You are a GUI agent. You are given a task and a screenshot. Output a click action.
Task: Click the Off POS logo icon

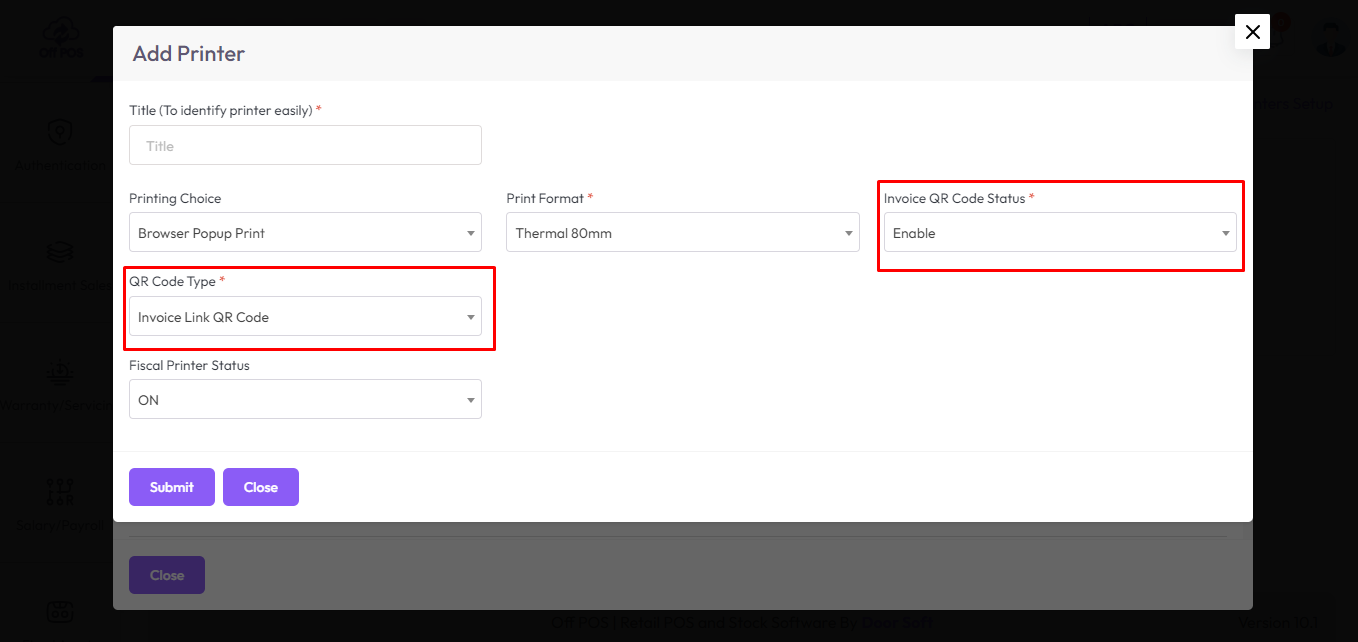61,38
